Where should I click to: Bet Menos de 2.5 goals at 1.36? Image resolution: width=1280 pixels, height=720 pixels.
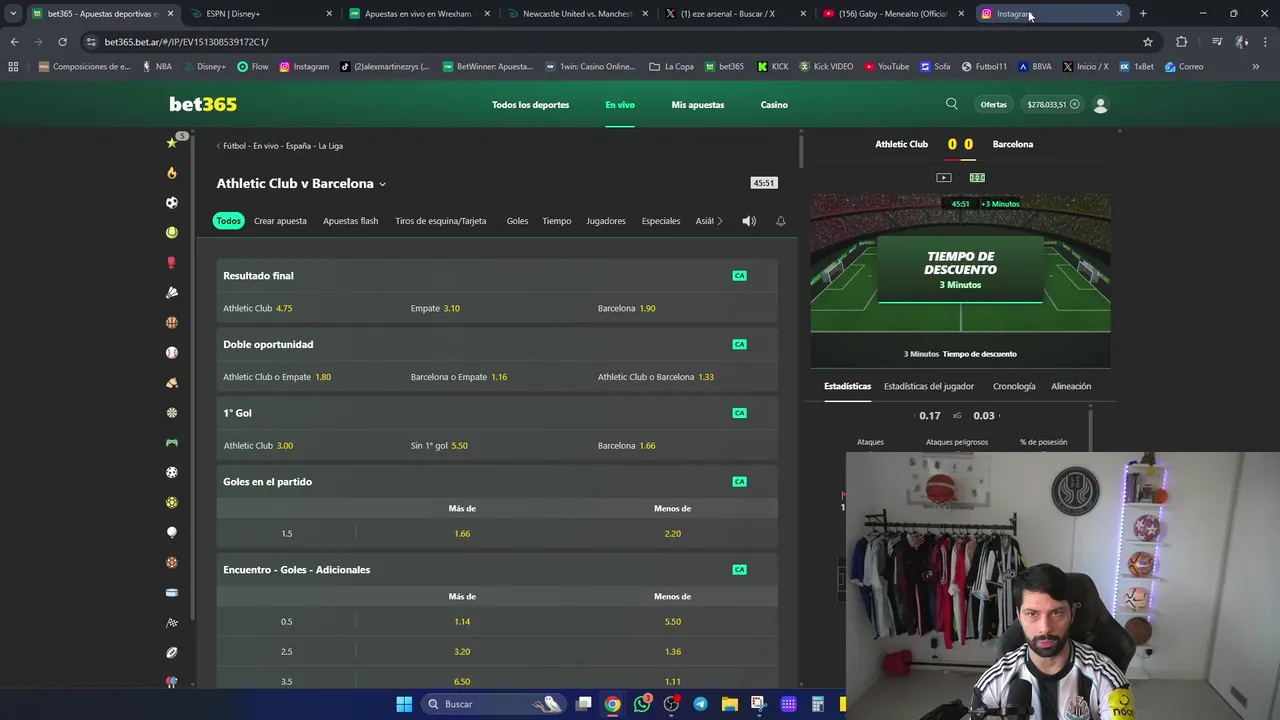(x=672, y=652)
